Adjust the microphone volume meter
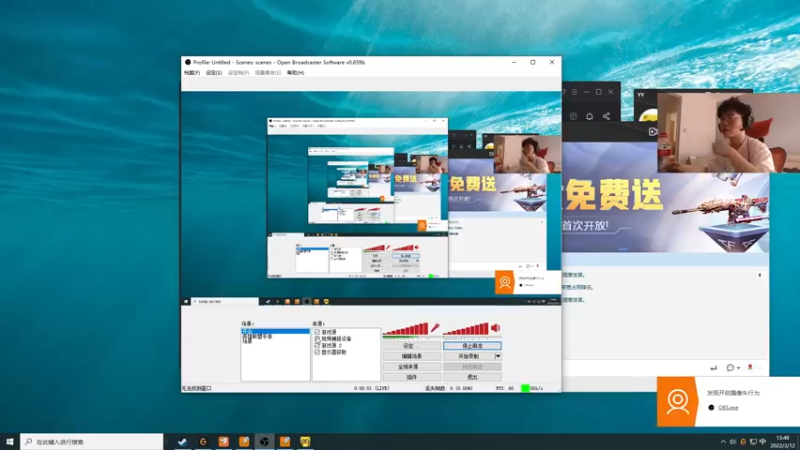 [406, 330]
